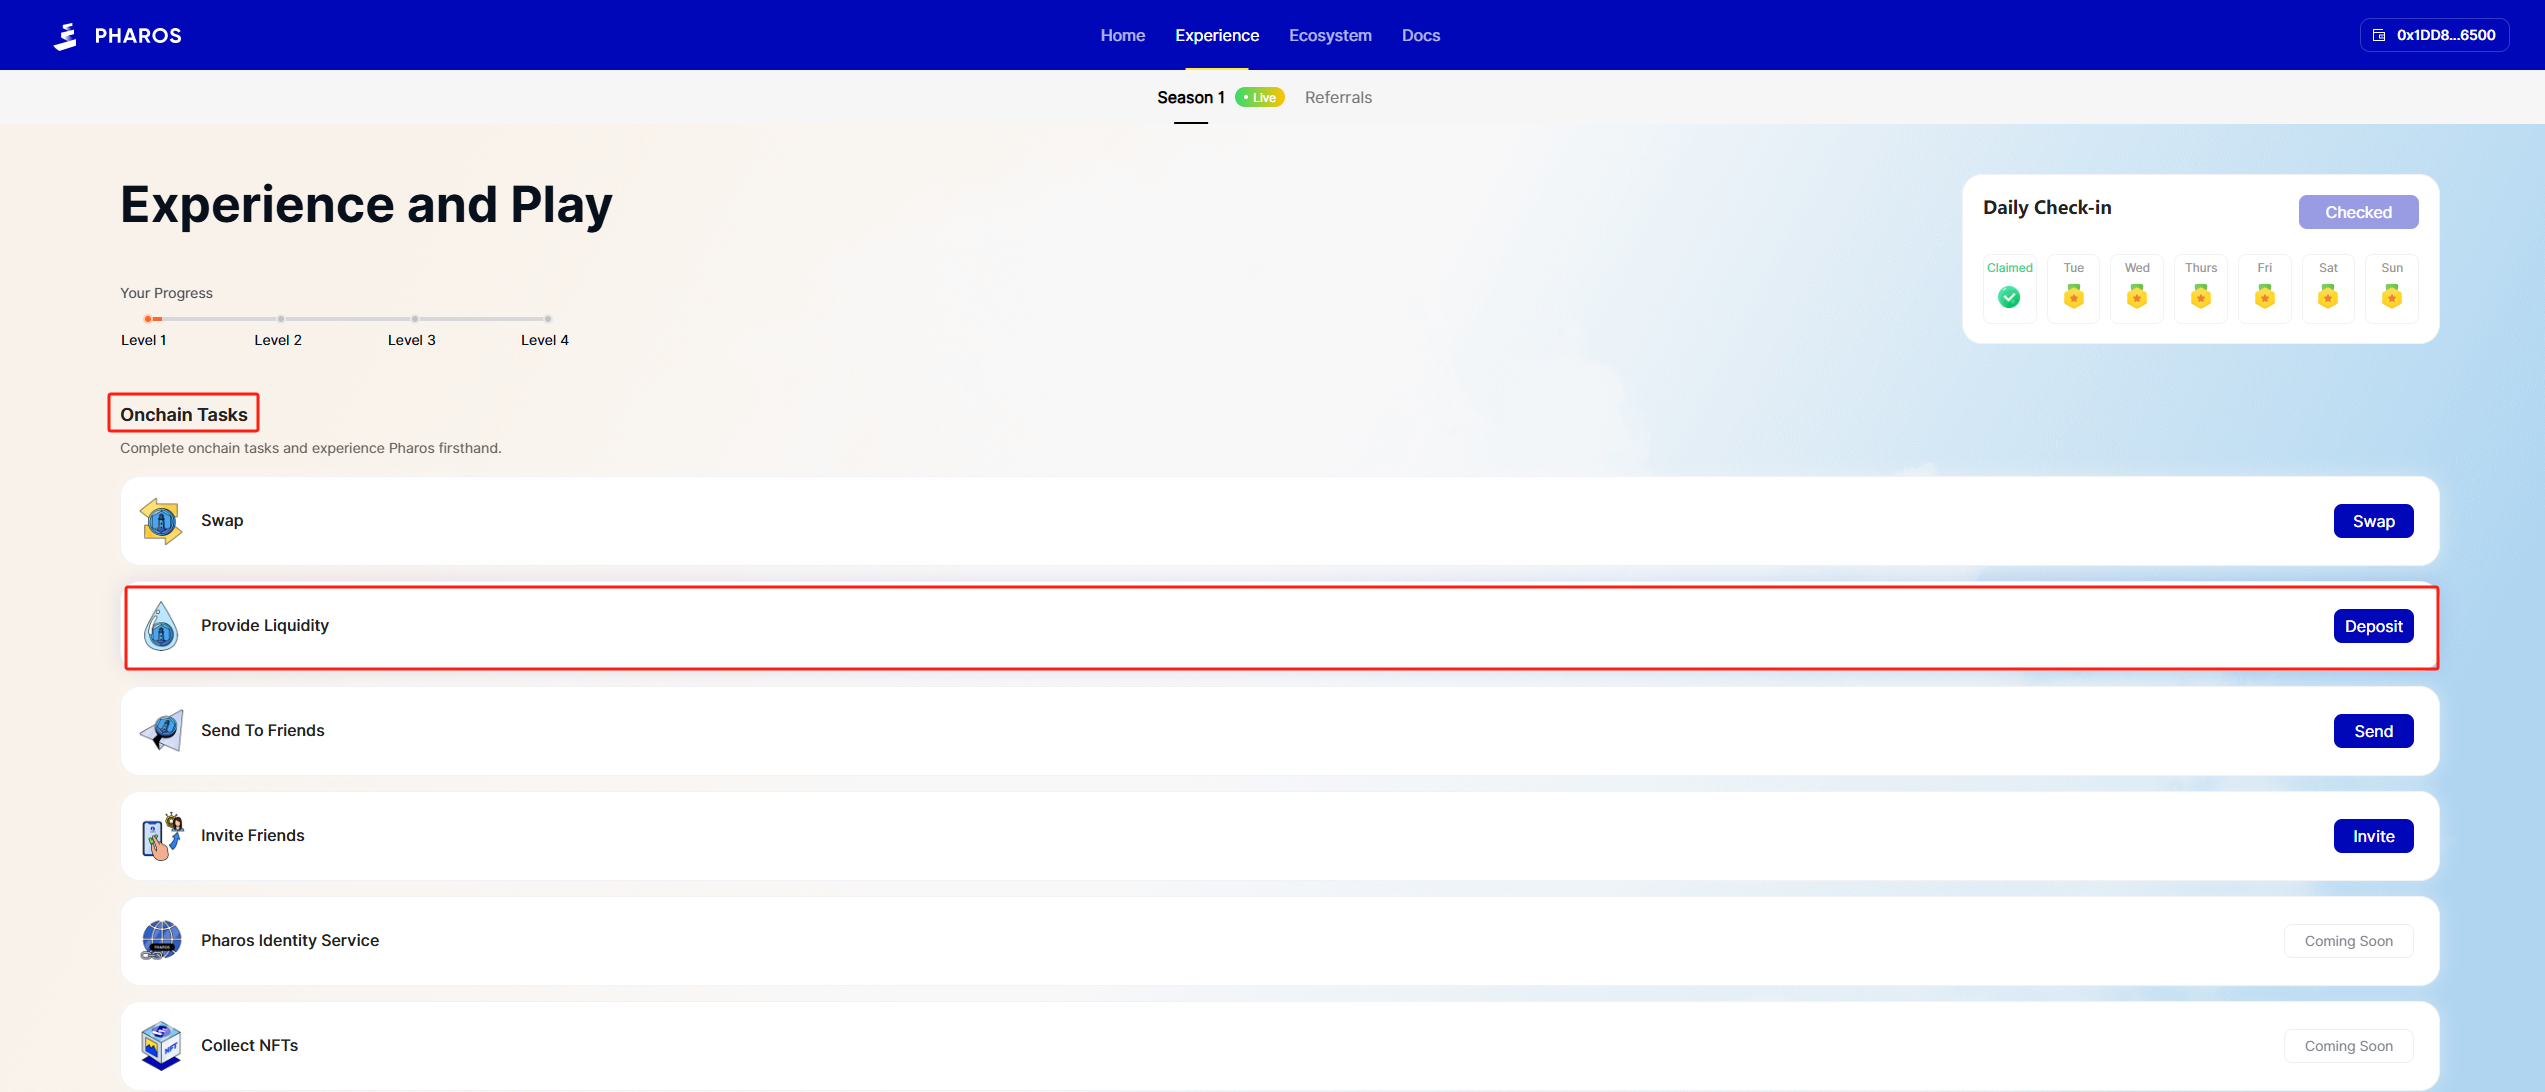Viewport: 2545px width, 1092px height.
Task: Click the Daily Check-in title
Action: pos(2047,207)
